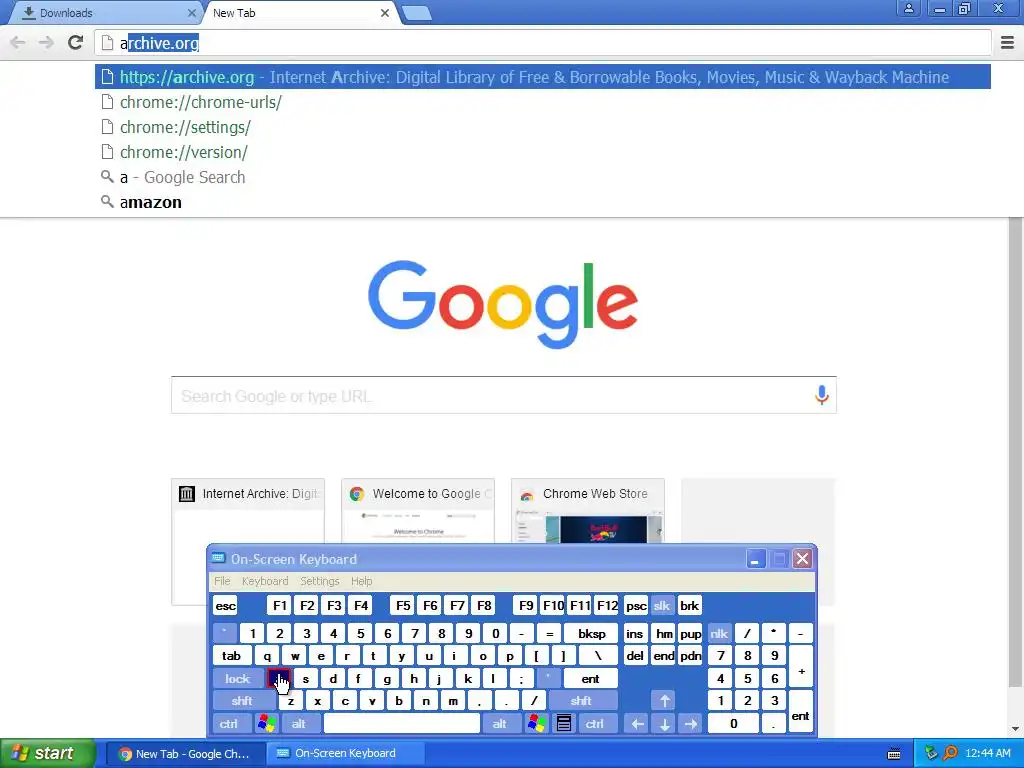Click the application menu key icon
Screen dimensions: 1024x768
(564, 724)
